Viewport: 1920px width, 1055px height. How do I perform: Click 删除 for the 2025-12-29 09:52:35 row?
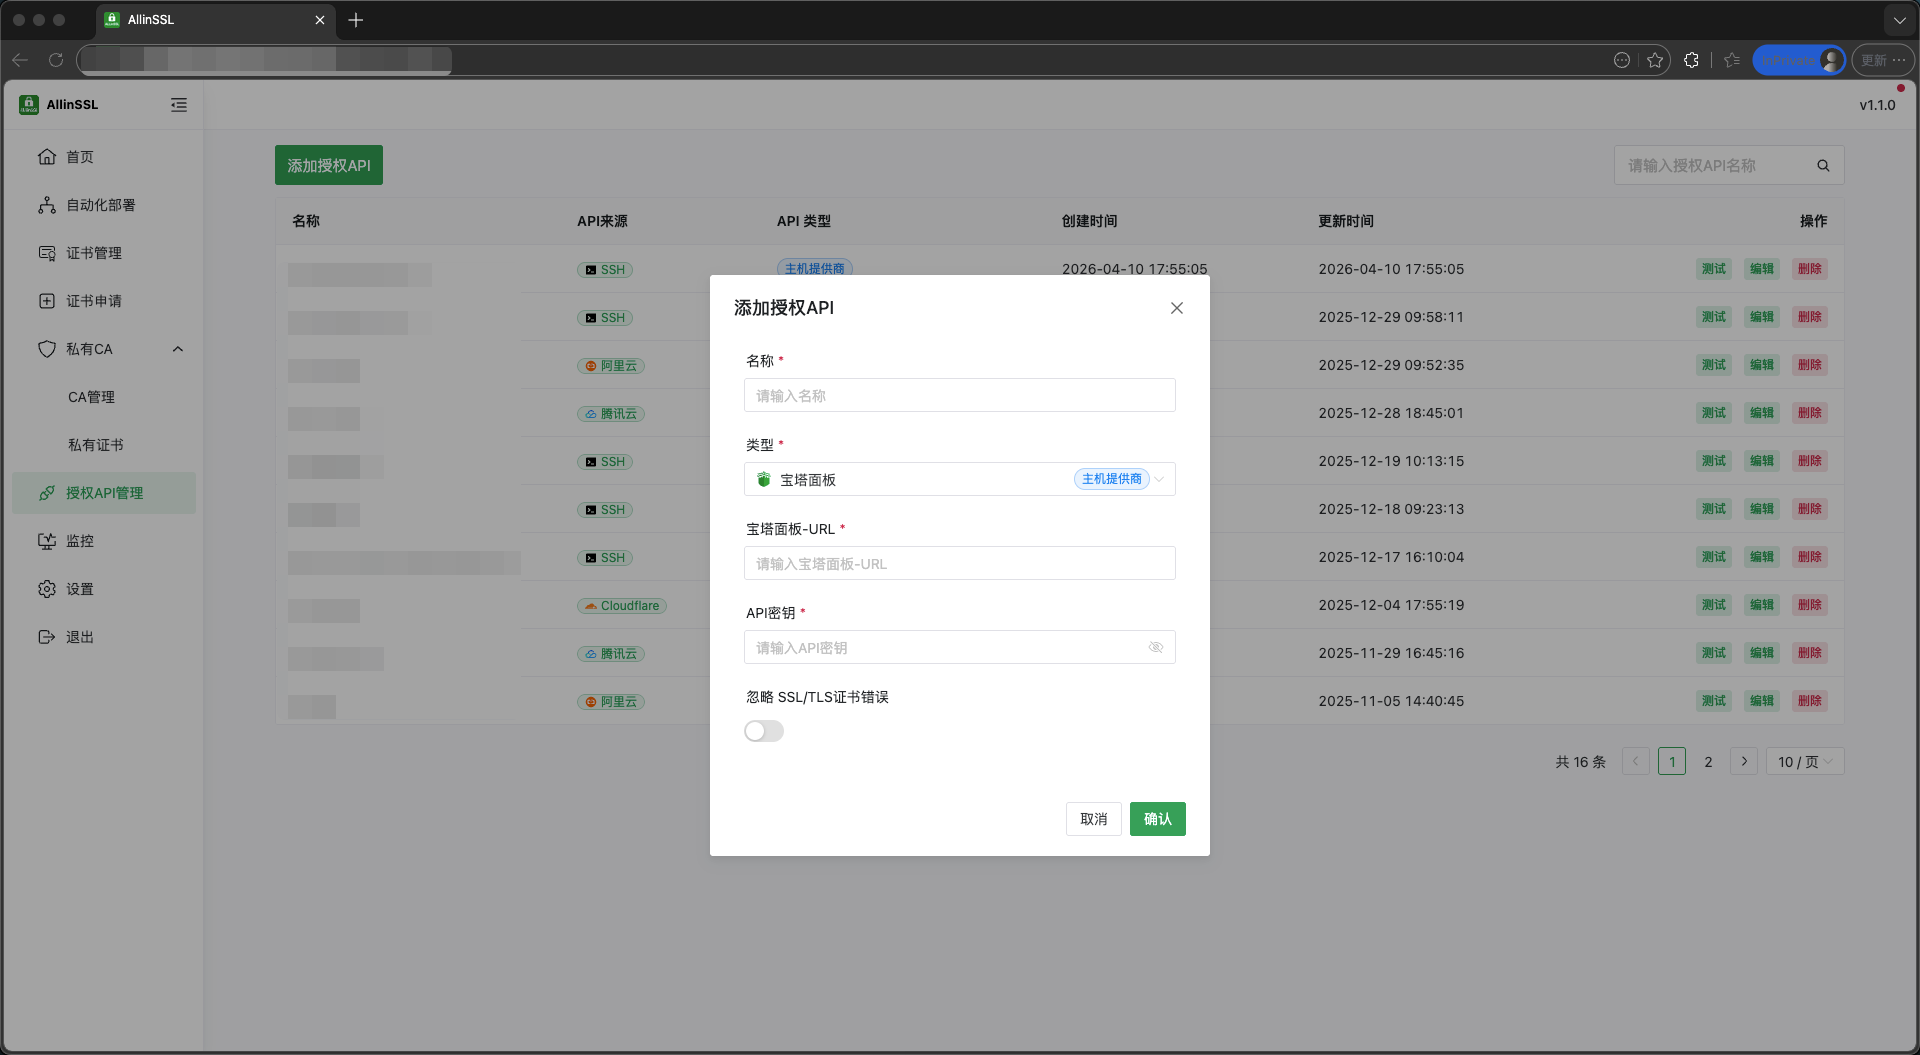(x=1810, y=365)
